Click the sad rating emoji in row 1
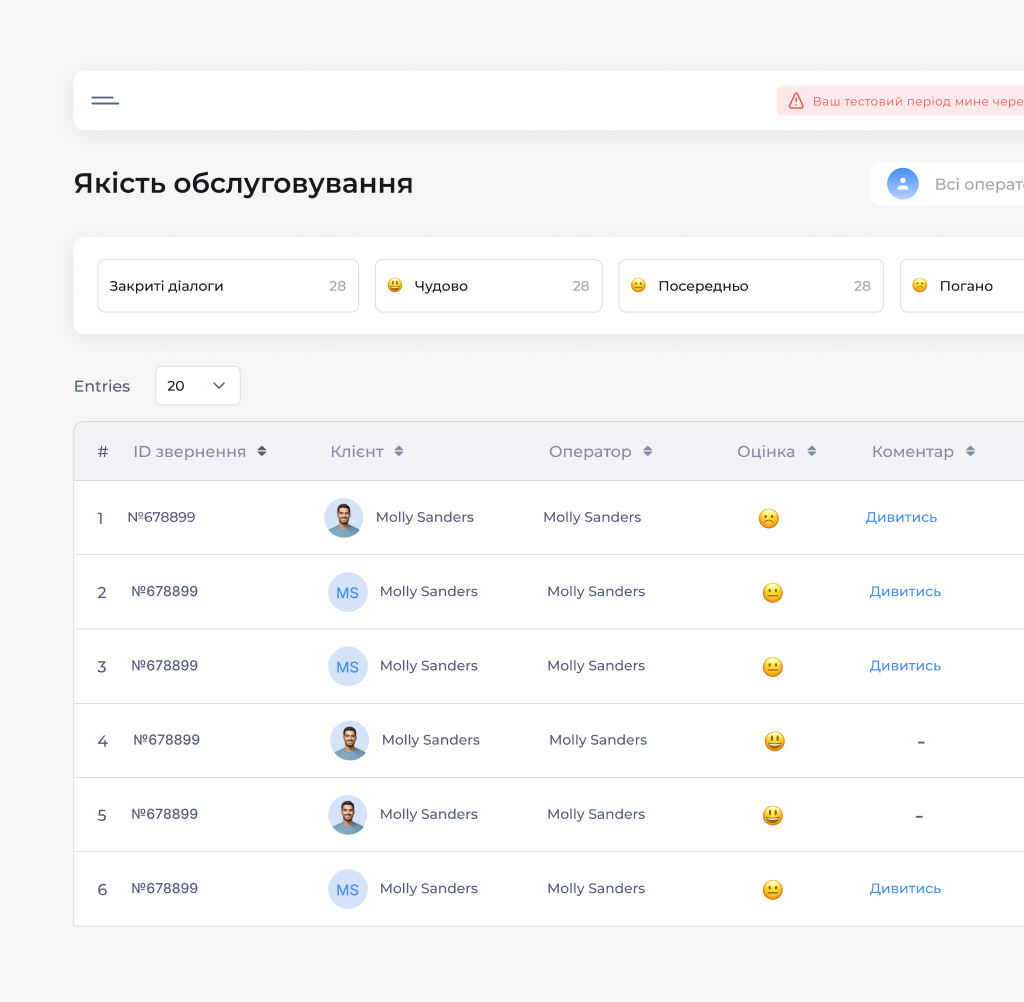The width and height of the screenshot is (1024, 1002). [769, 519]
